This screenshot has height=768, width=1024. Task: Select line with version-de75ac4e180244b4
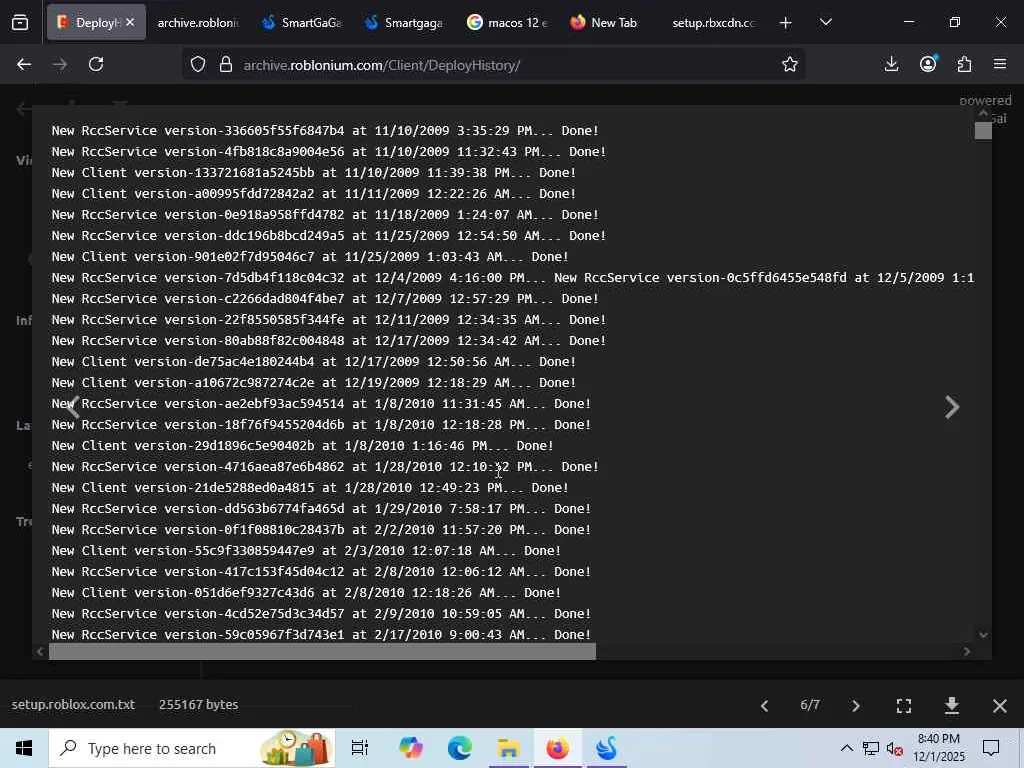[313, 362]
